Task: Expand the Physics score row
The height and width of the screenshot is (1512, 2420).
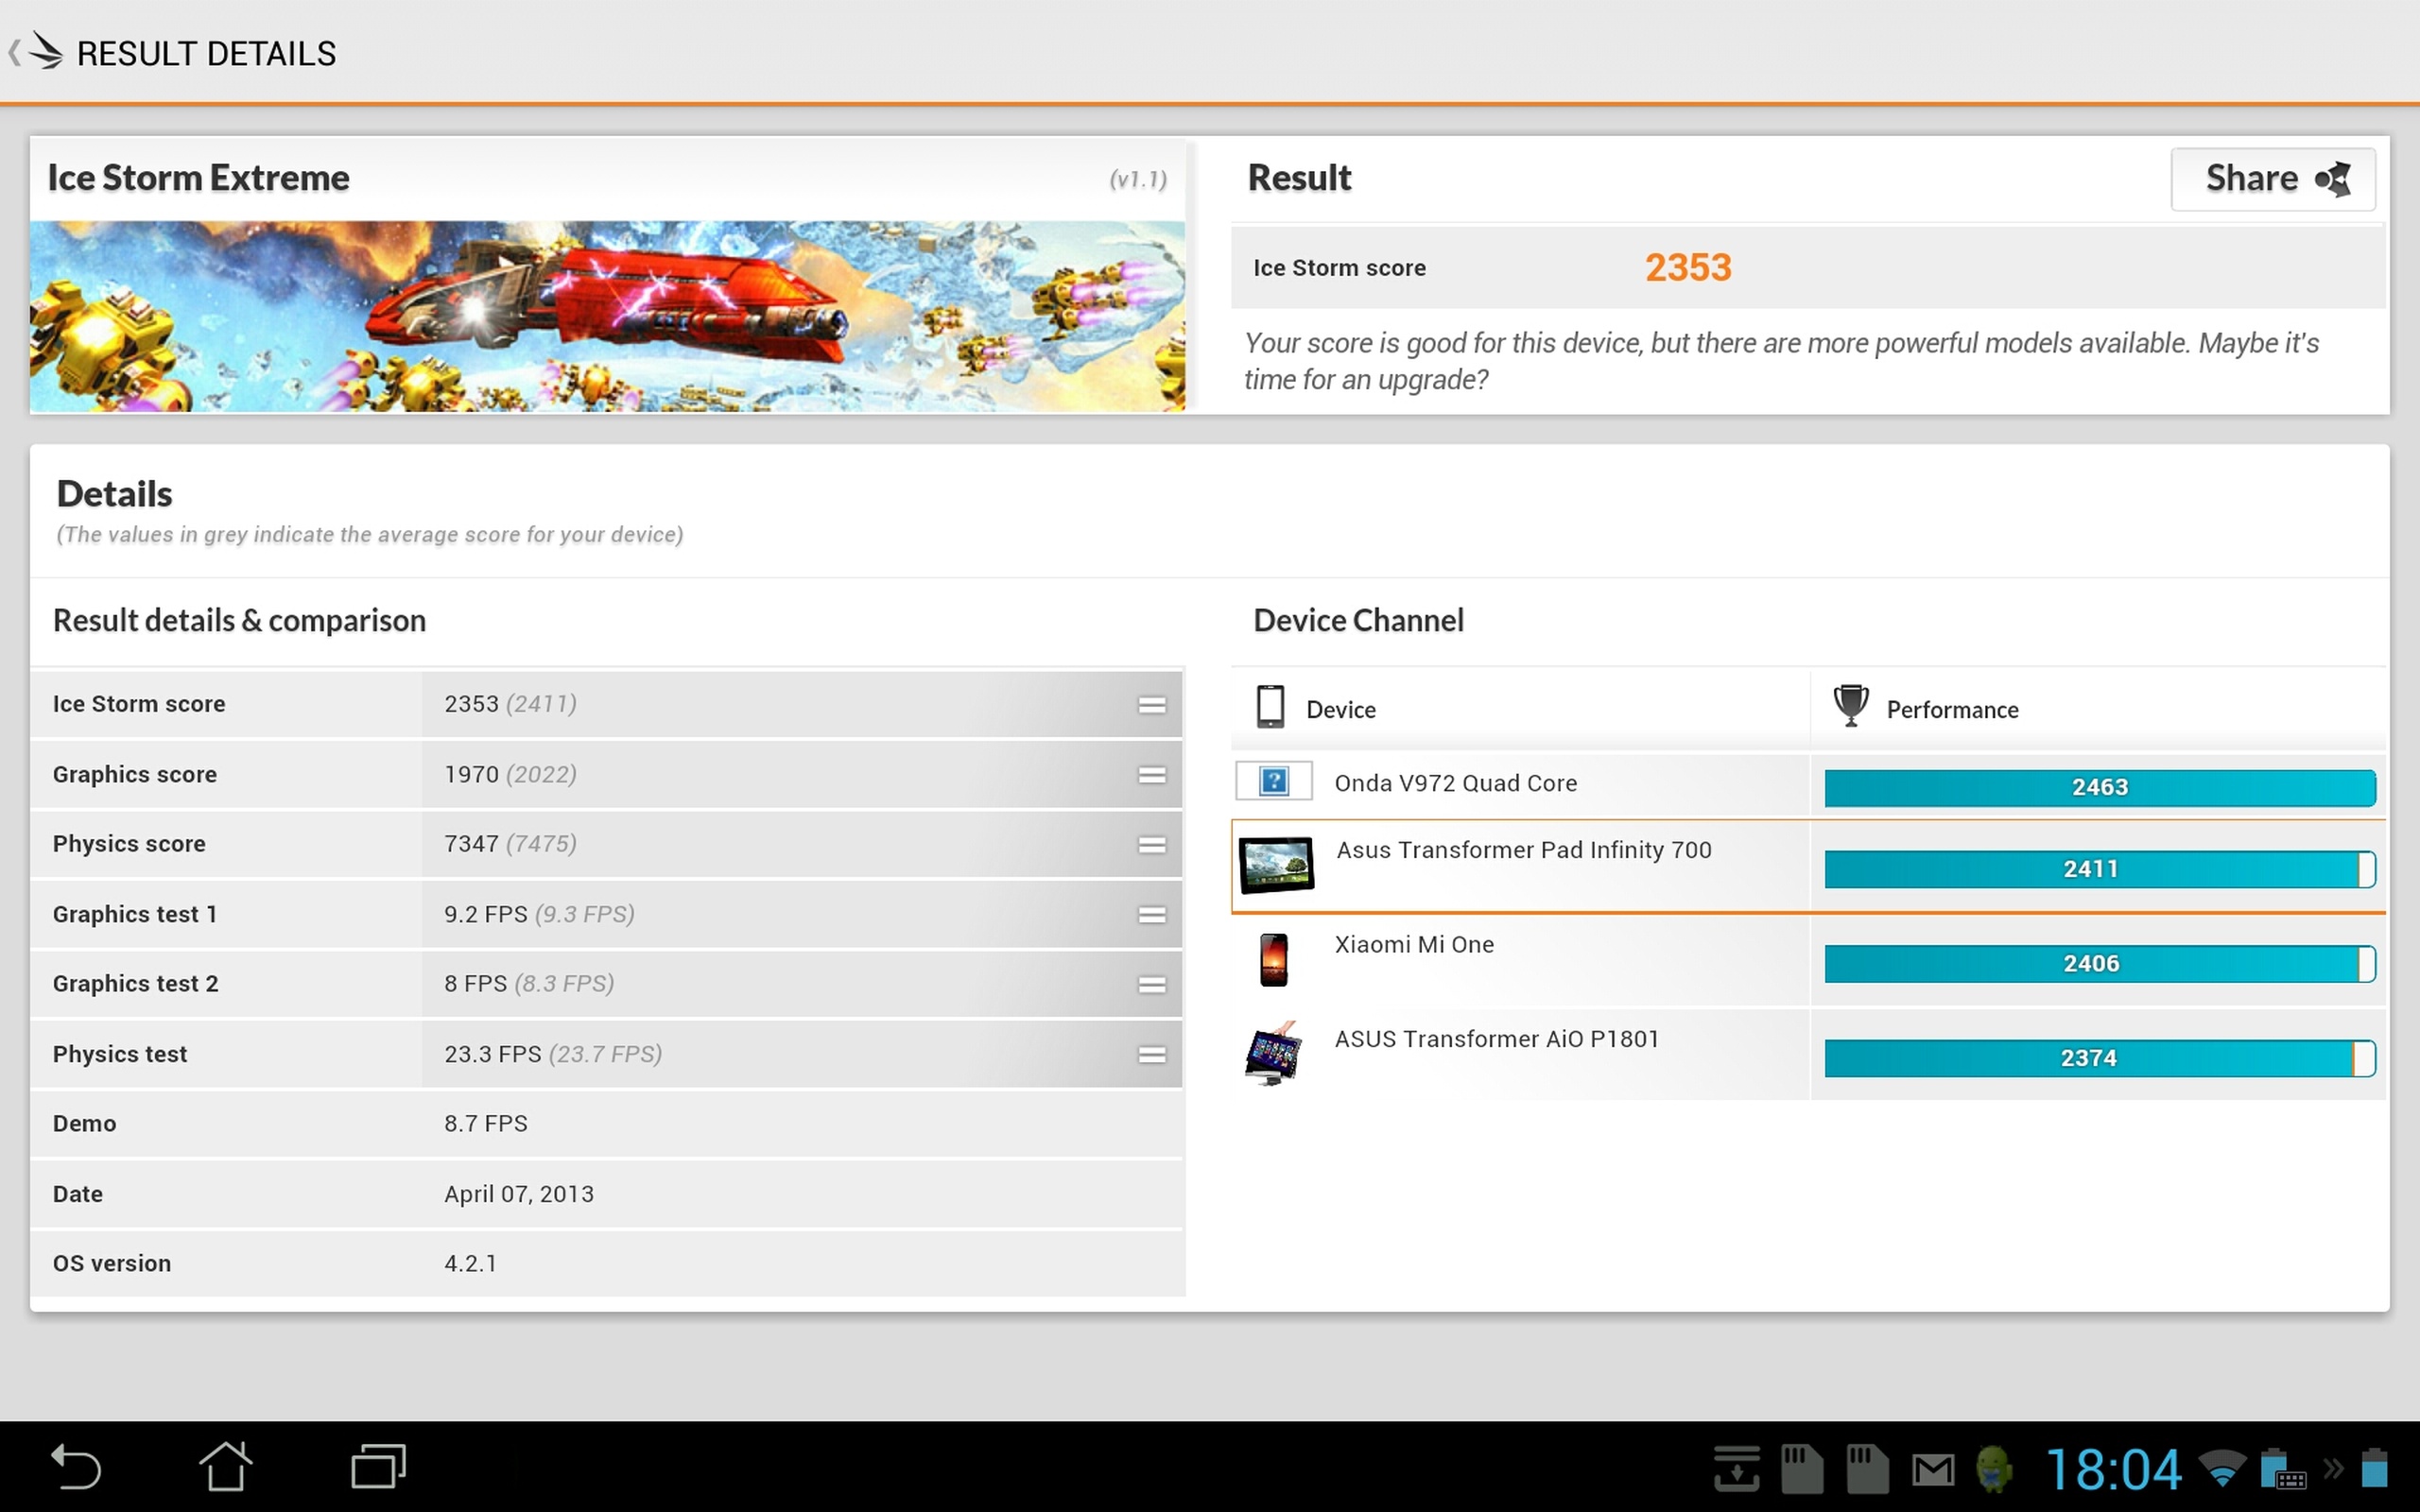Action: [1151, 845]
